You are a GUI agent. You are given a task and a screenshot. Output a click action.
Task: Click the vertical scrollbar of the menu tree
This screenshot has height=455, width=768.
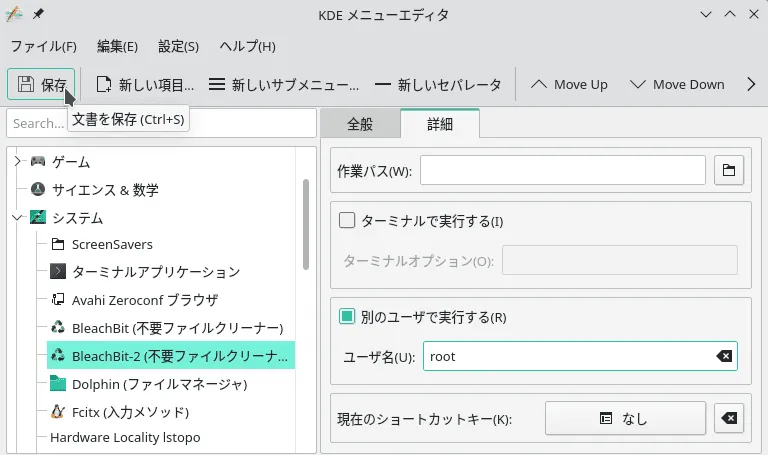[306, 225]
